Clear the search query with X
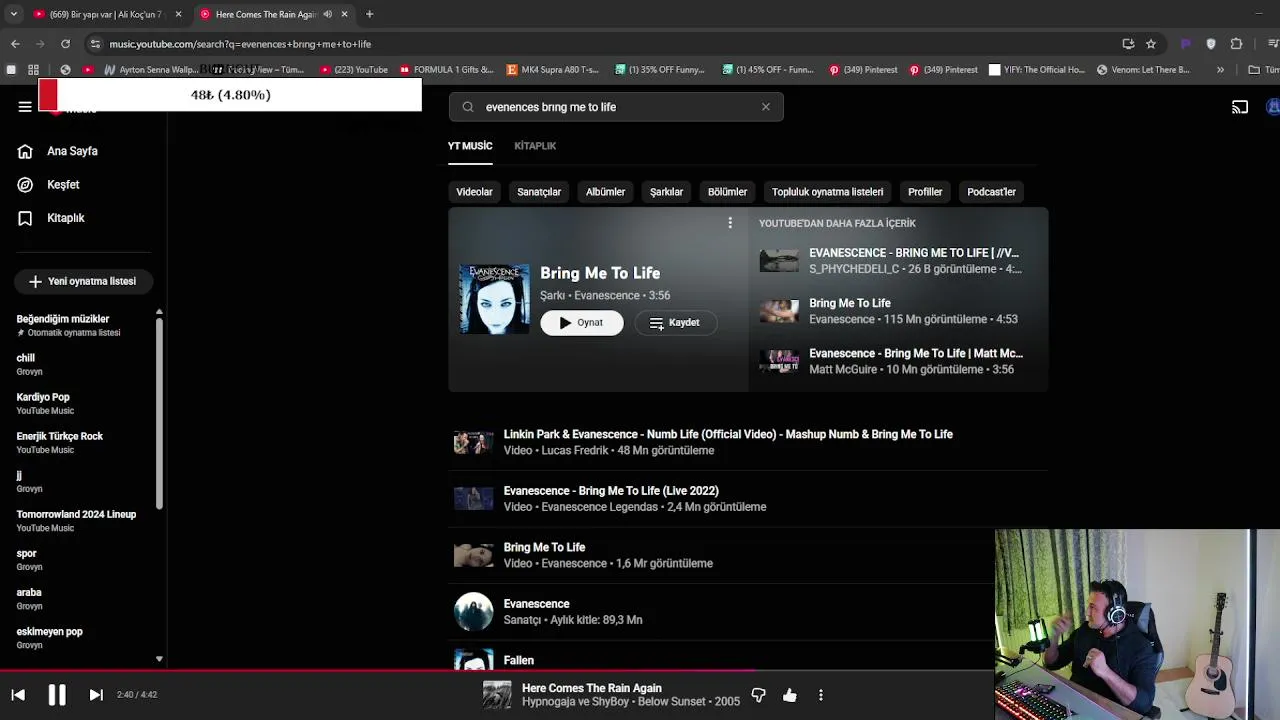The image size is (1280, 720). pos(766,107)
